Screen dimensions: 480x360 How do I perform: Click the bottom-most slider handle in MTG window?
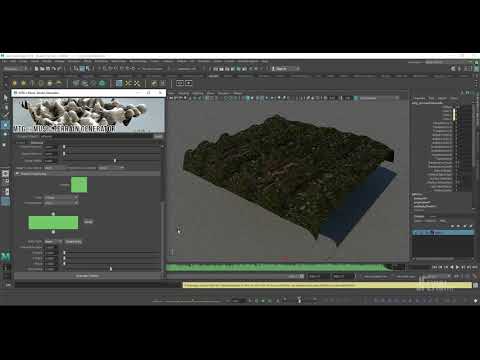111,269
